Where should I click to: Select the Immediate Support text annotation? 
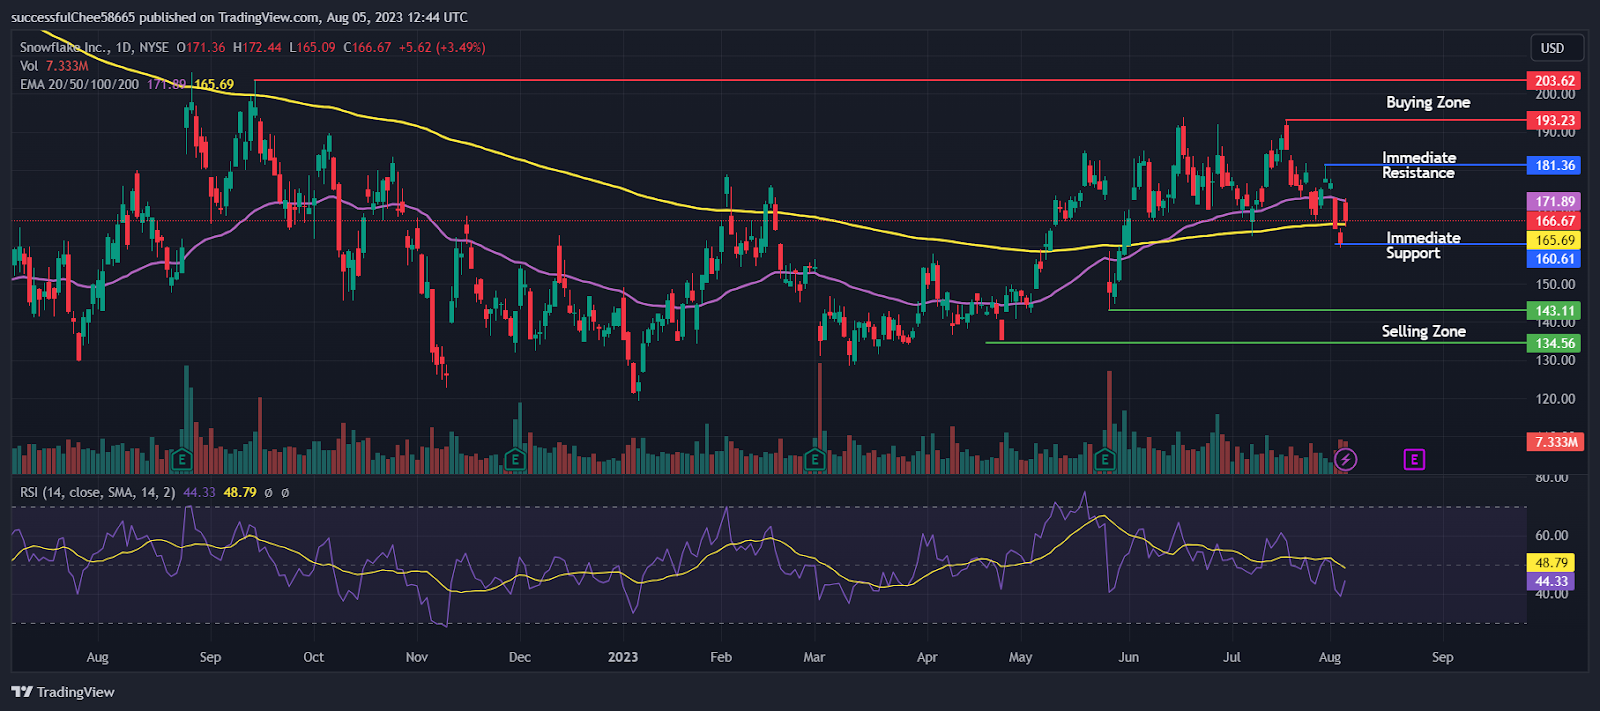pos(1423,245)
